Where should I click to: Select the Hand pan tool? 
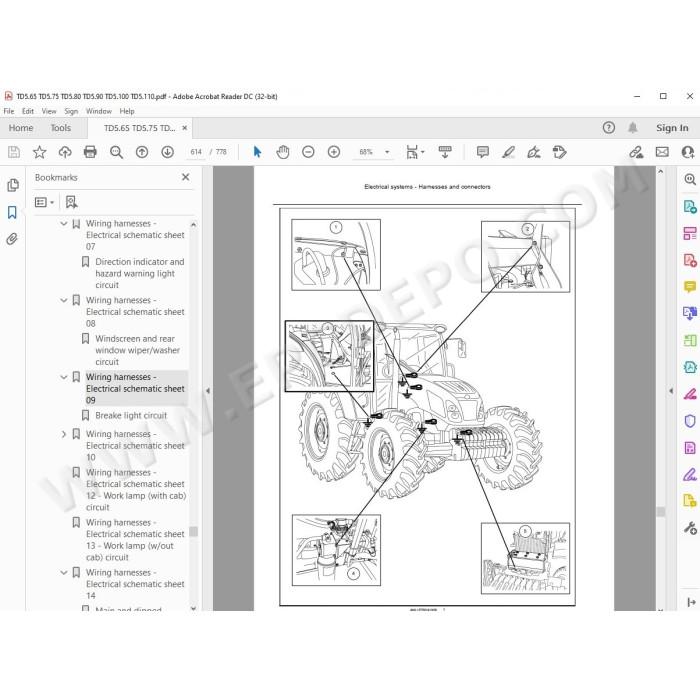click(283, 152)
